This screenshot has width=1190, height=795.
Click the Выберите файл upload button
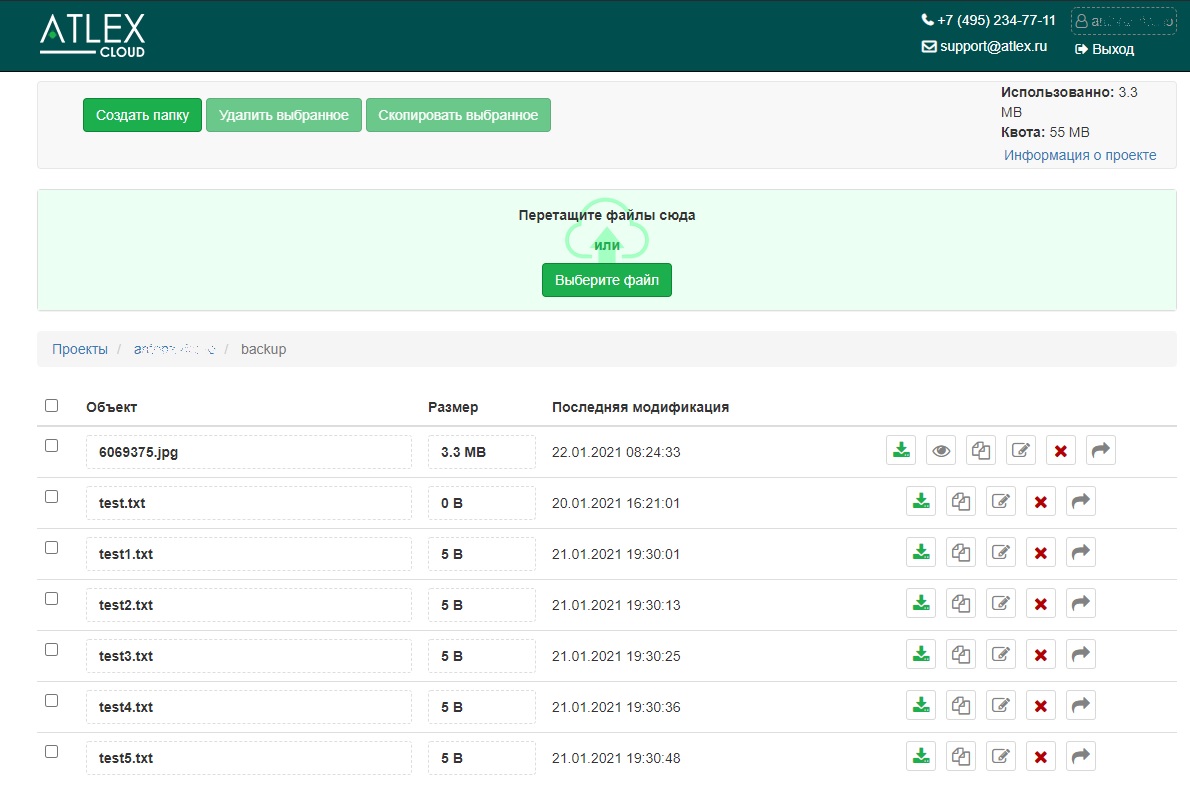(606, 280)
